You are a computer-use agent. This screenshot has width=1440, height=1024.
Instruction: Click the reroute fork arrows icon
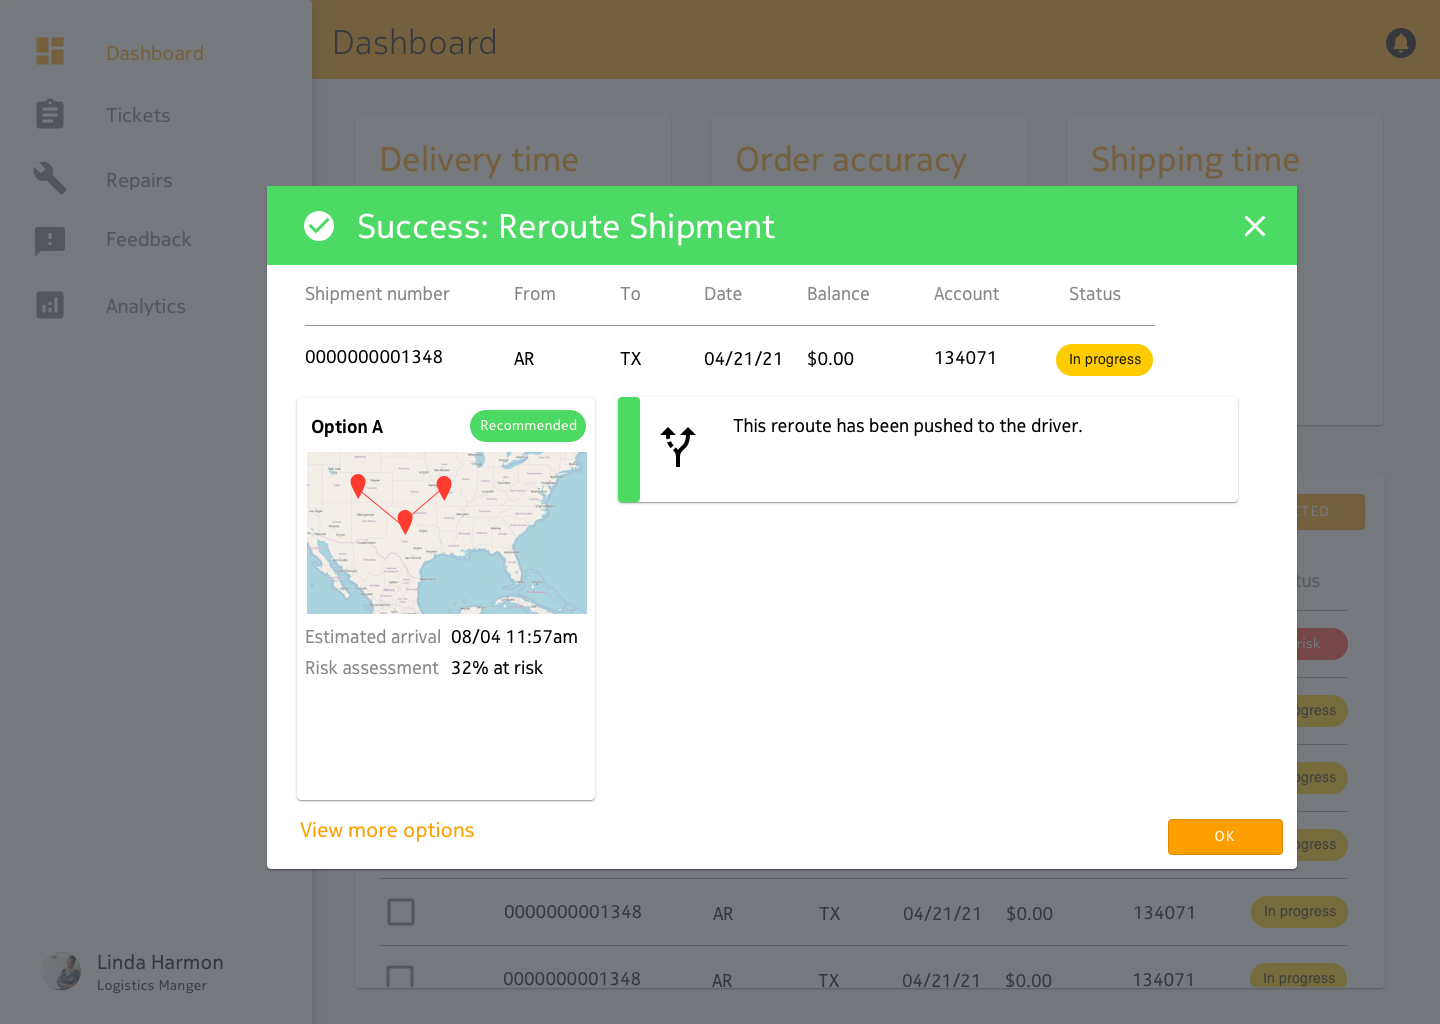click(678, 446)
